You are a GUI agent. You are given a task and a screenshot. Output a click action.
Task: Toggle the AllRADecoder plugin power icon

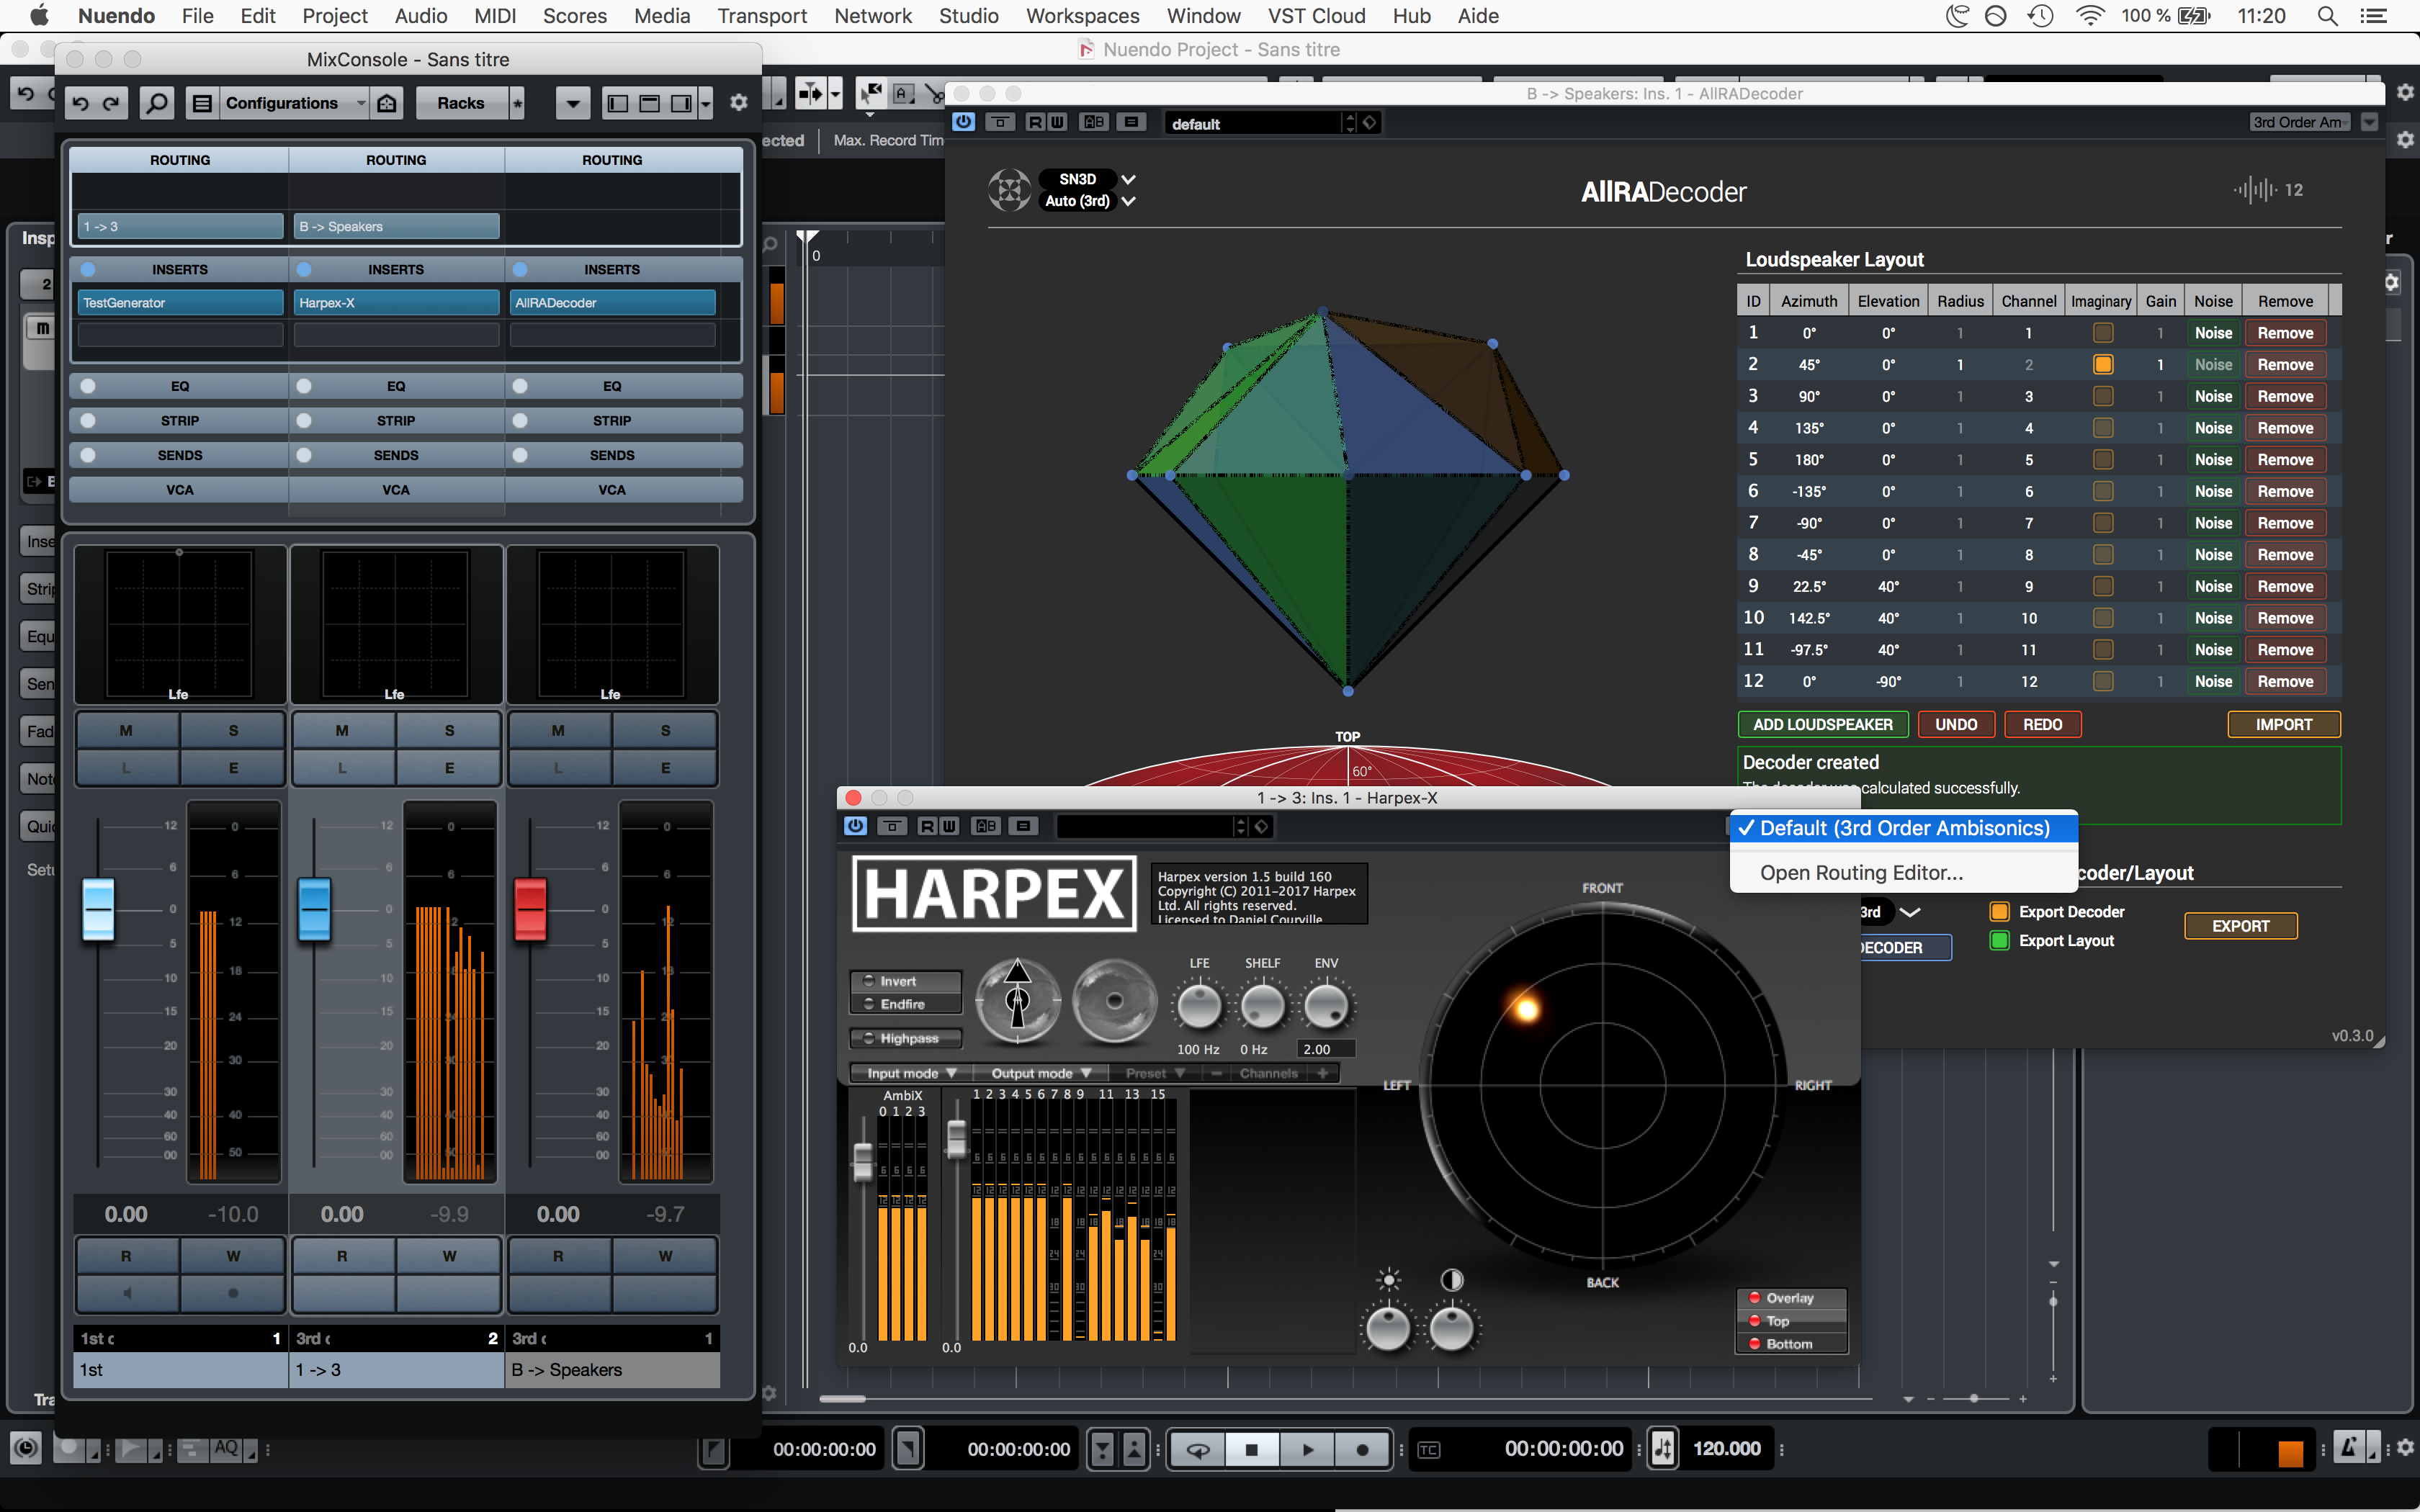tap(963, 122)
